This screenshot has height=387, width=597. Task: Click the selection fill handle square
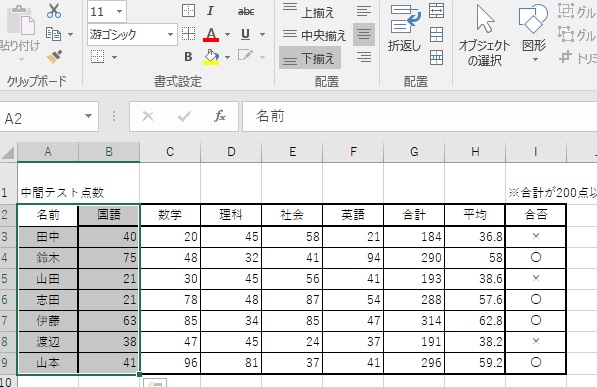pos(139,374)
